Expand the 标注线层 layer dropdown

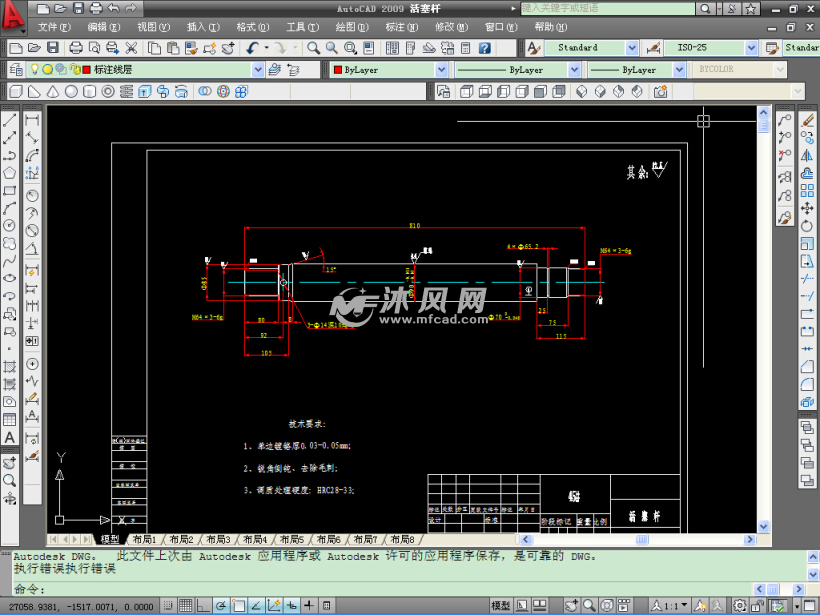(x=258, y=70)
